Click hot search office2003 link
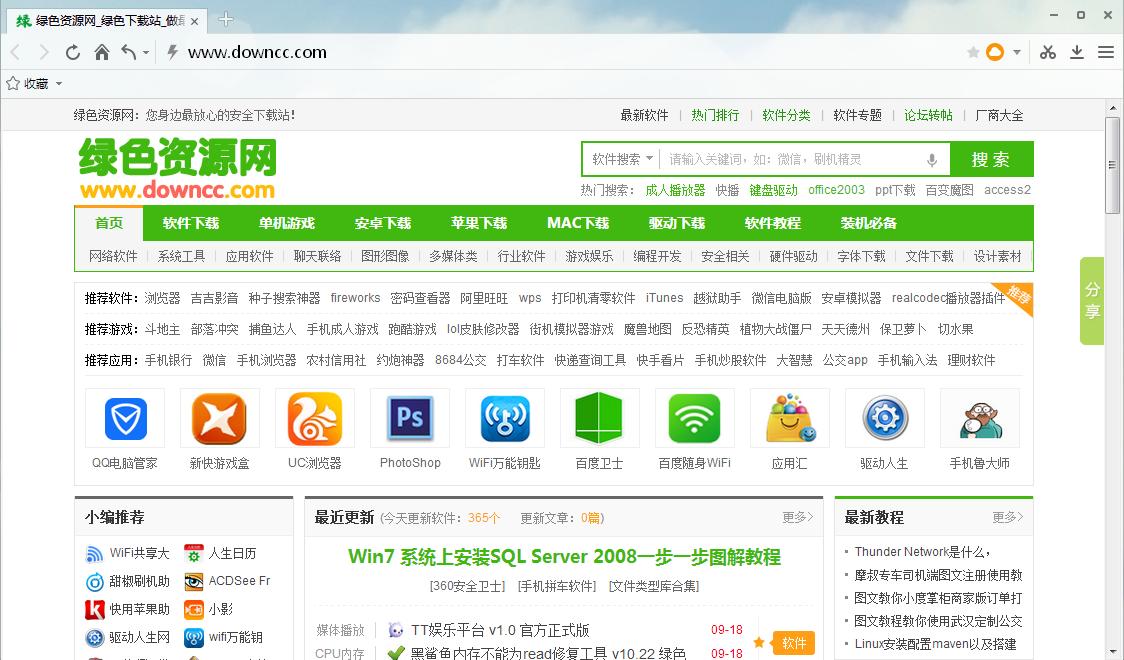 coord(837,190)
